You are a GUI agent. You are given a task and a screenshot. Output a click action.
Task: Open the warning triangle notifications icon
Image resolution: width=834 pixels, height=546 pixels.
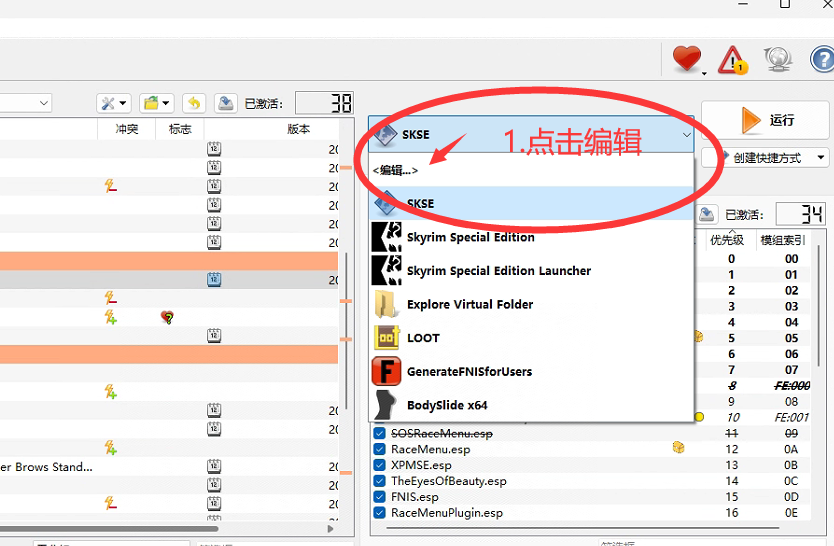[x=732, y=60]
